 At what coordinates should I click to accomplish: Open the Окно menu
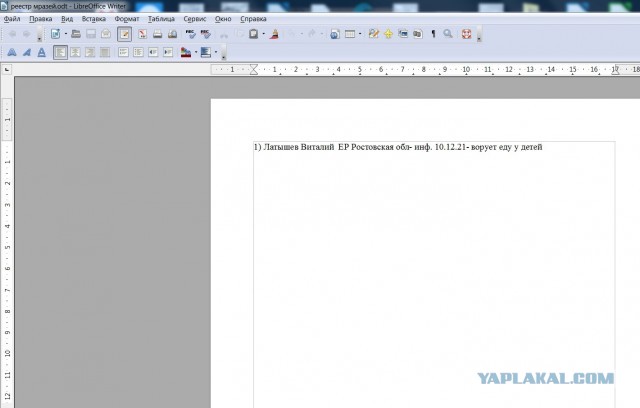pyautogui.click(x=223, y=19)
